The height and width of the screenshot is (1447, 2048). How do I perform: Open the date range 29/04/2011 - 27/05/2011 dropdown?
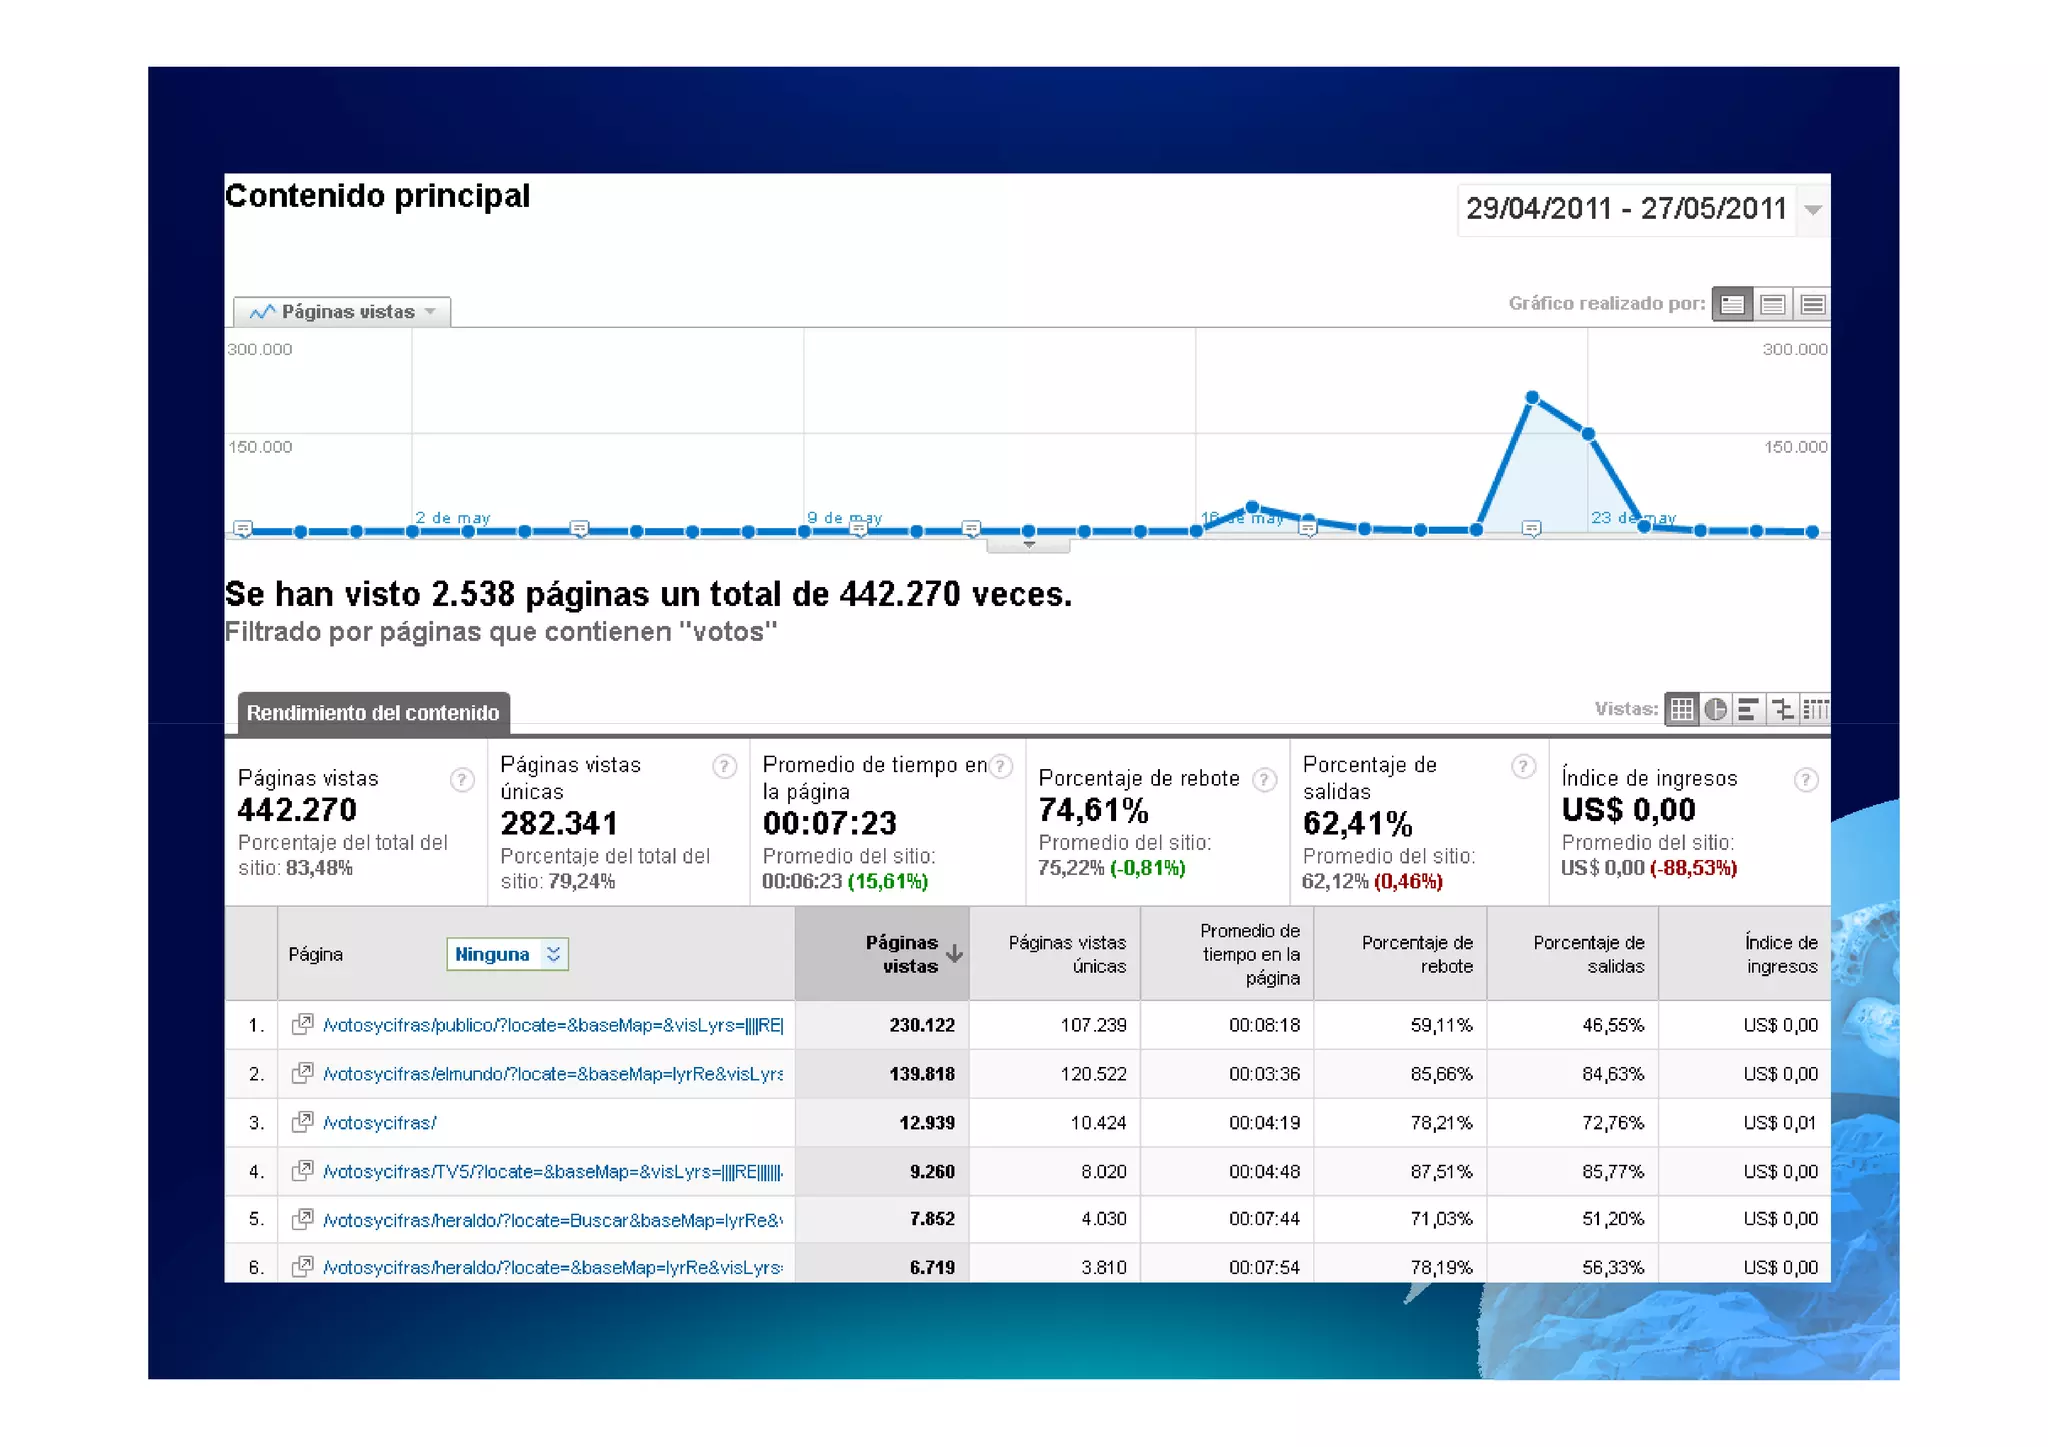point(1812,210)
